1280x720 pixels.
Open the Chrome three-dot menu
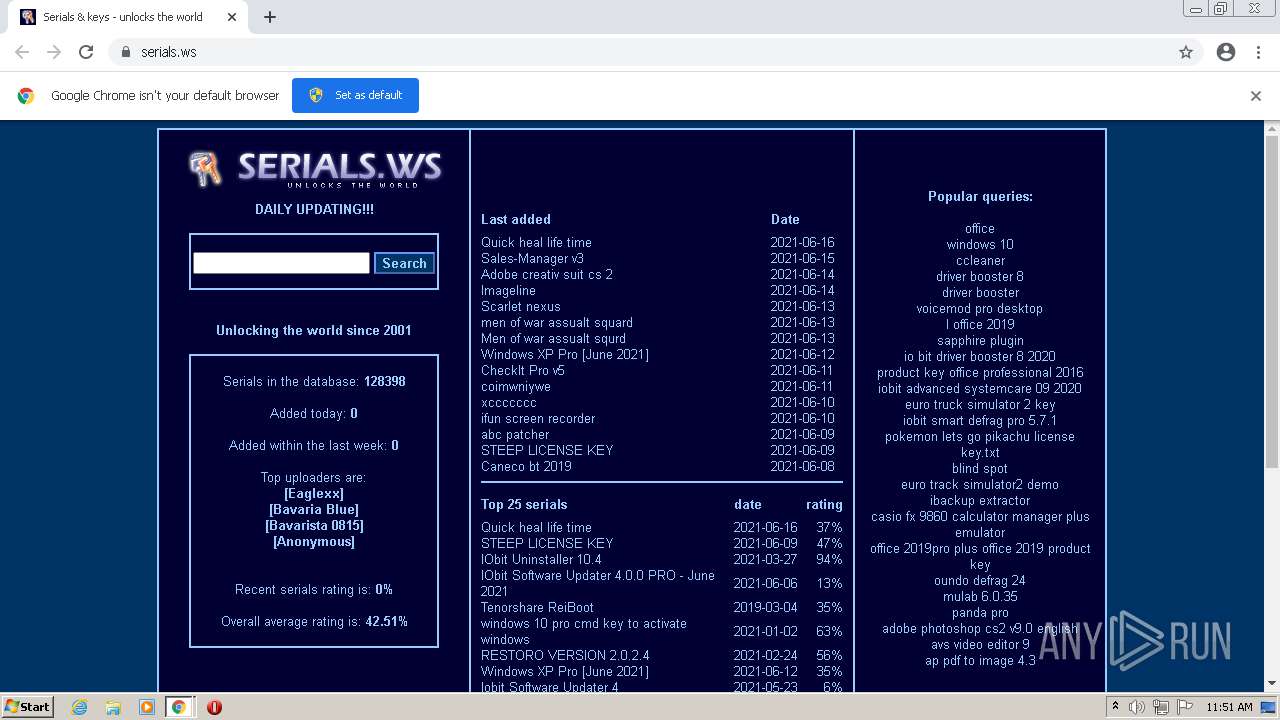pos(1258,52)
